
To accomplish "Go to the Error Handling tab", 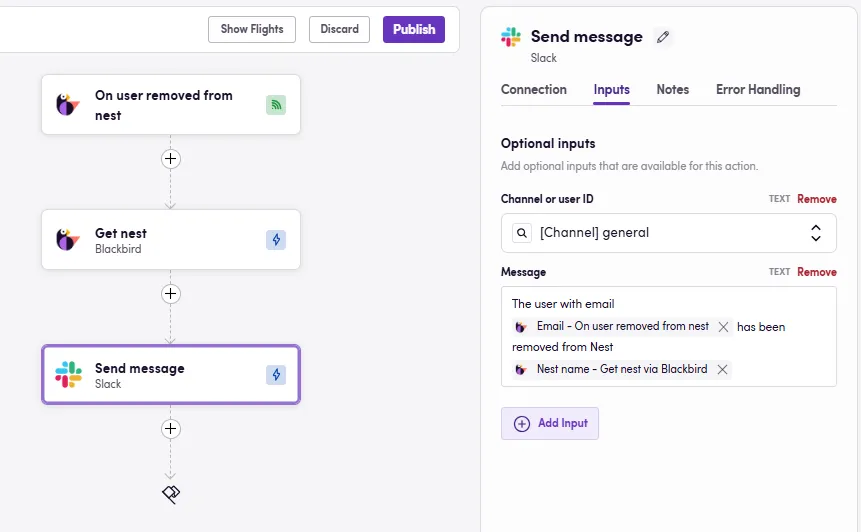I will click(758, 90).
